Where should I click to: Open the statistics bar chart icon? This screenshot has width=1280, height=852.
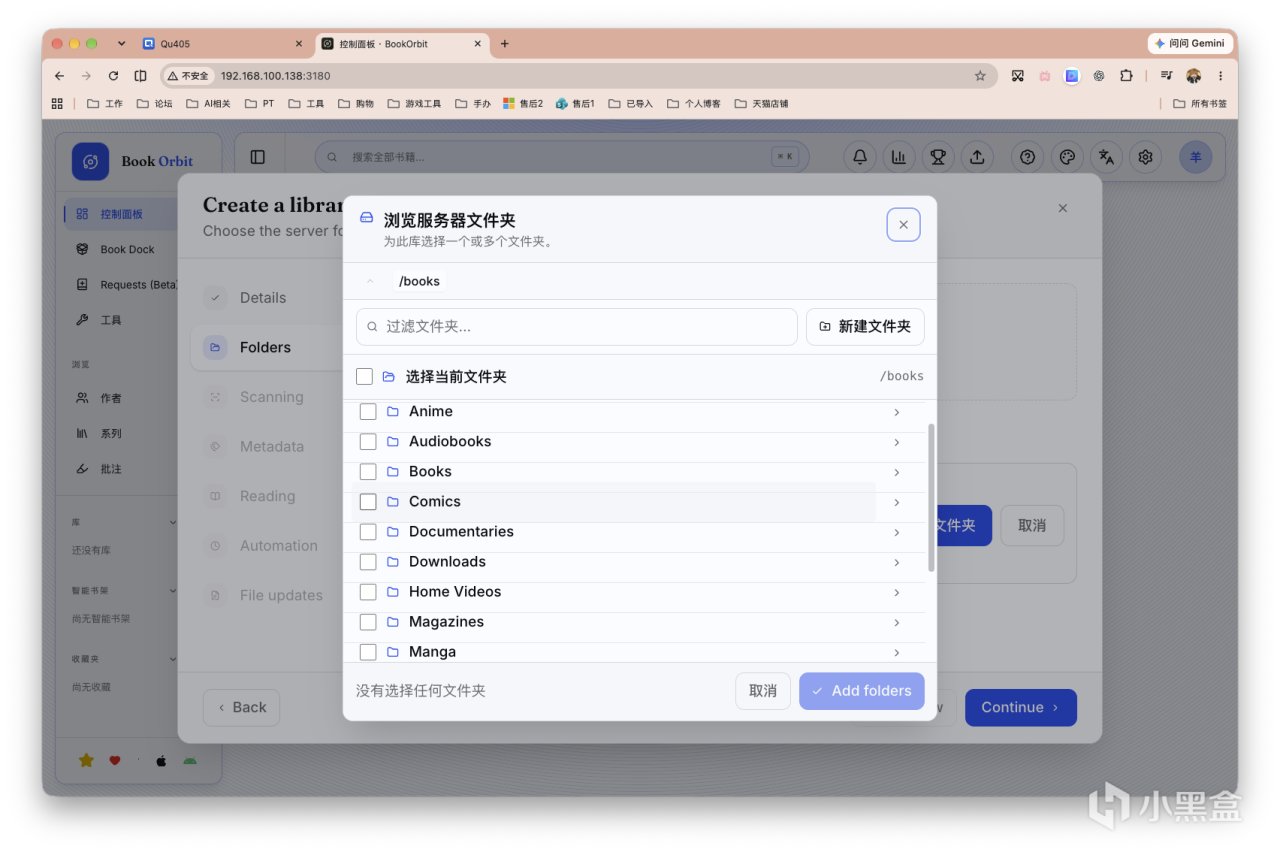898,157
